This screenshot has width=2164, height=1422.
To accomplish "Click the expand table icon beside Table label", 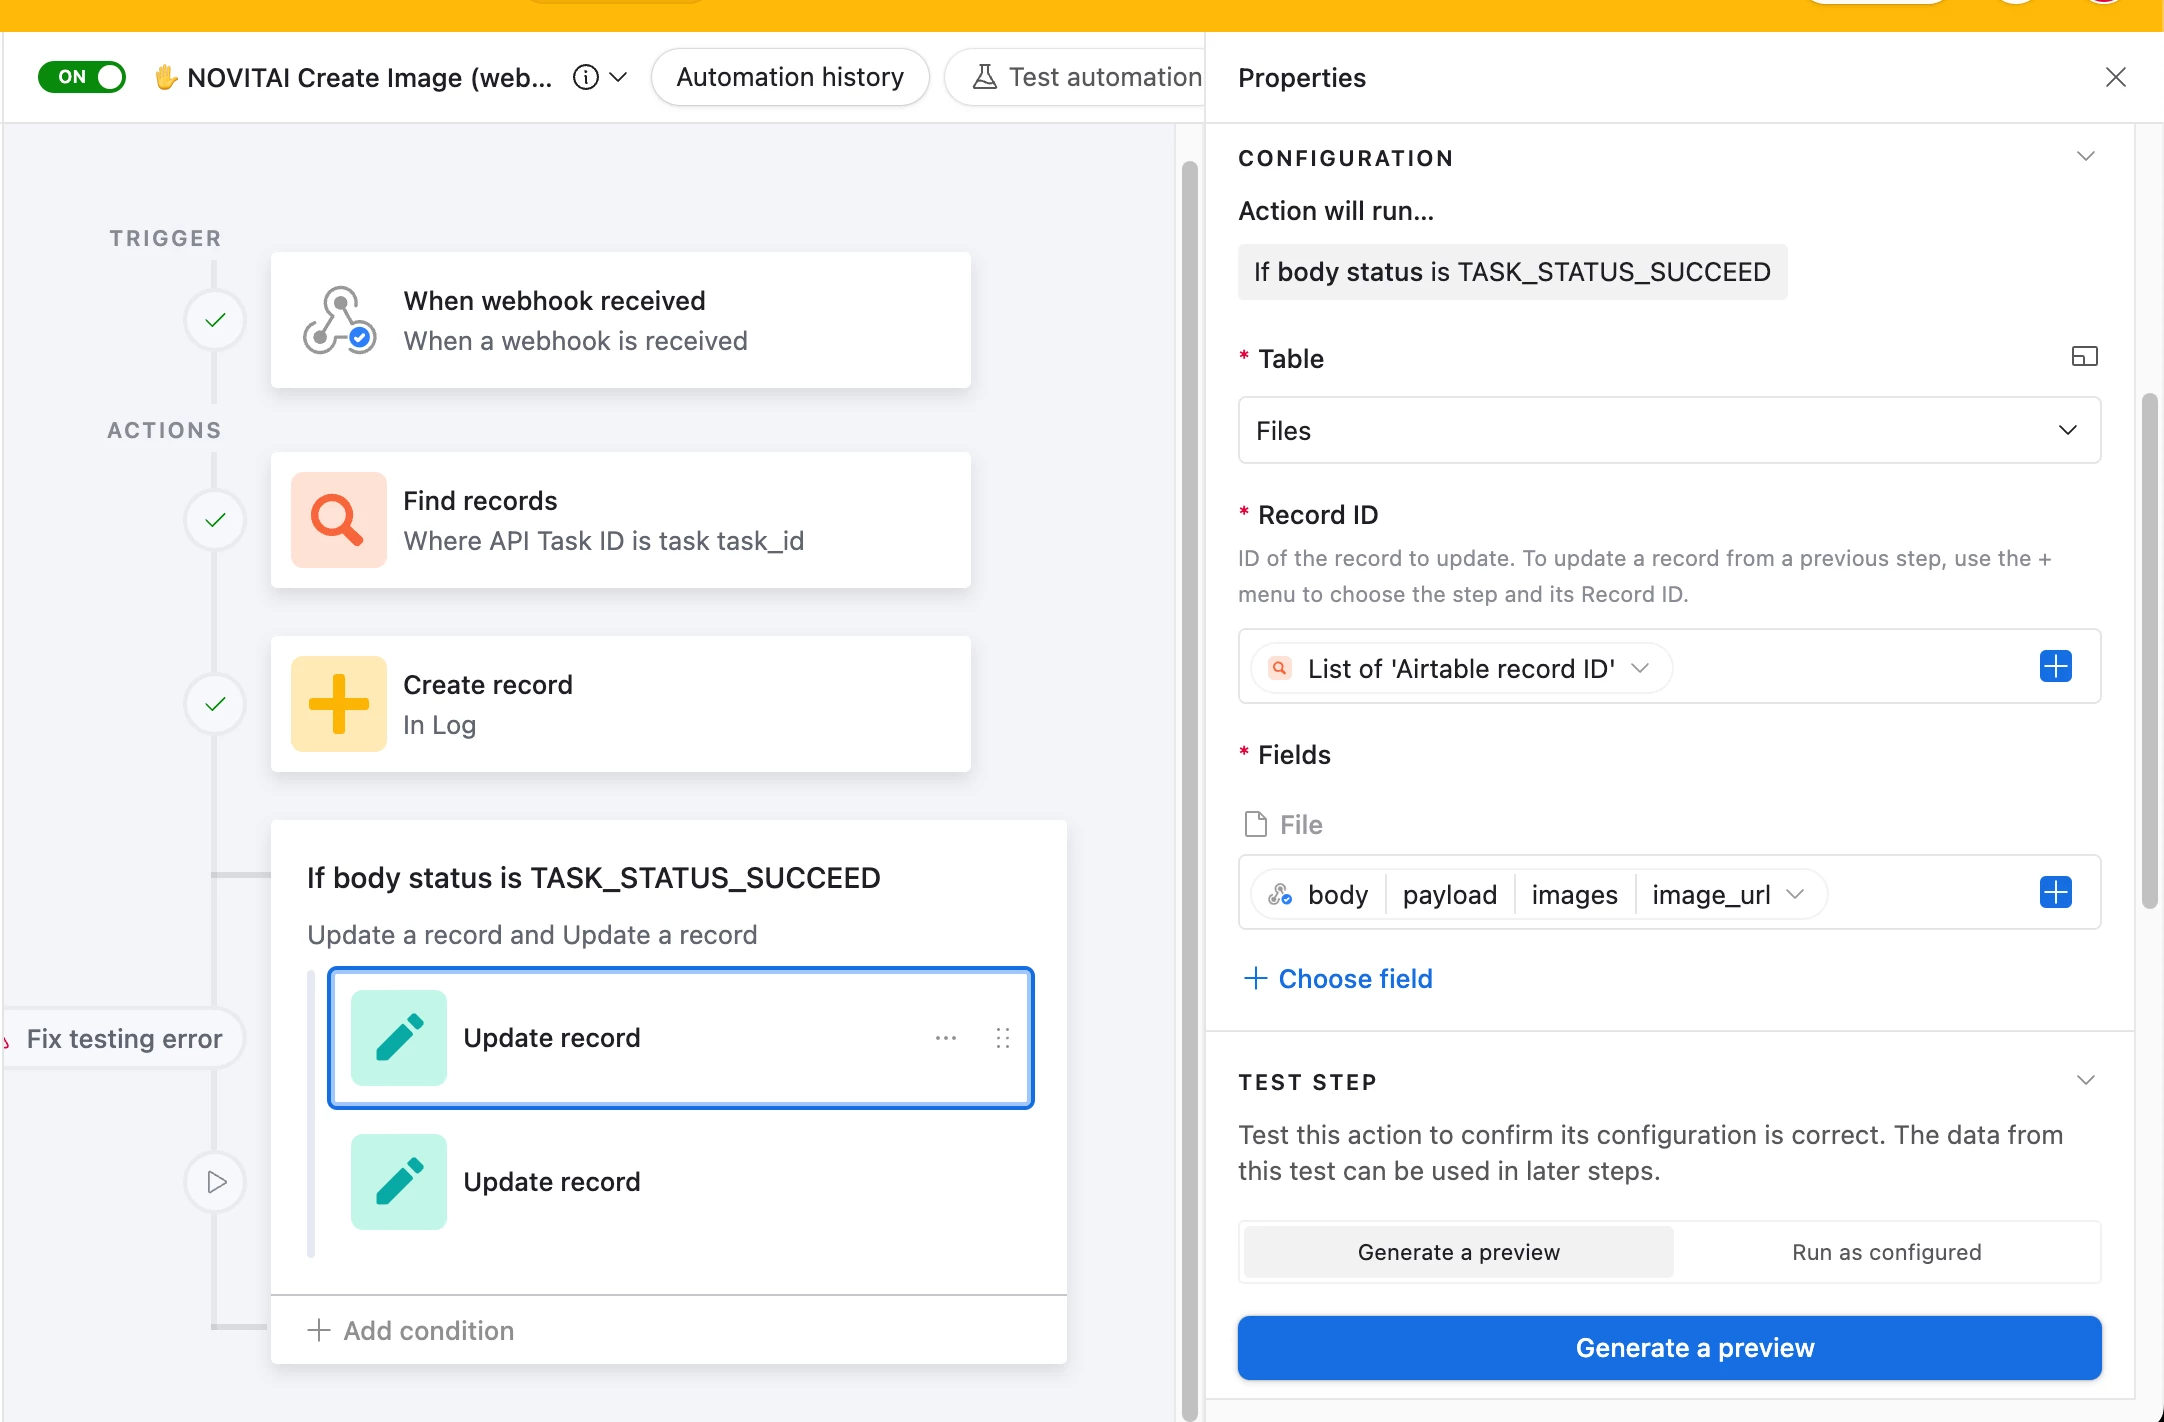I will [x=2084, y=357].
